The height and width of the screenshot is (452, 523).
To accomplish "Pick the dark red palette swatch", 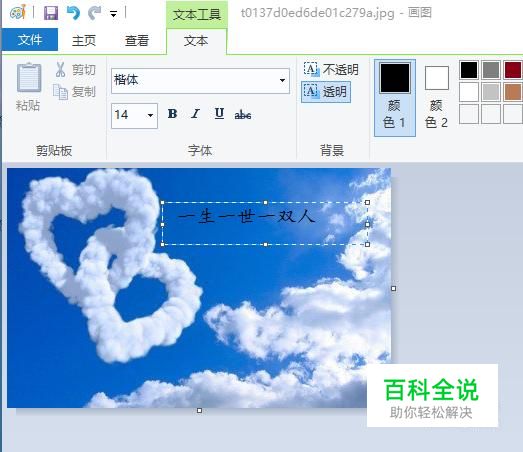I will click(513, 70).
